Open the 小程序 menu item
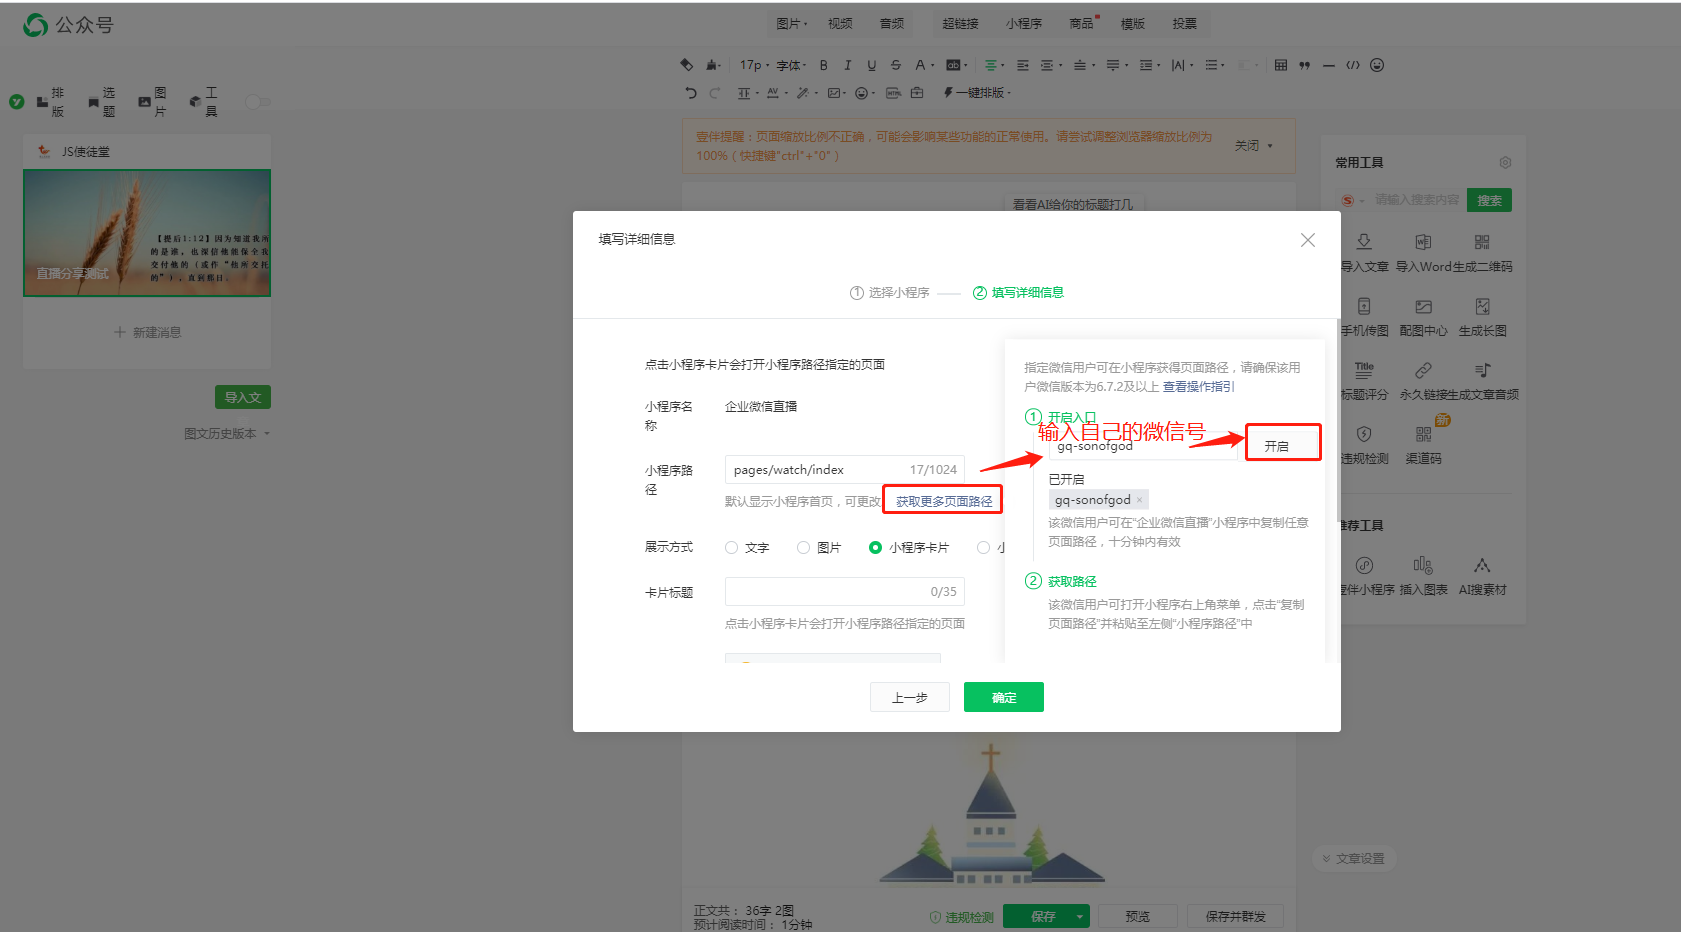The width and height of the screenshot is (1681, 932). (x=1024, y=24)
